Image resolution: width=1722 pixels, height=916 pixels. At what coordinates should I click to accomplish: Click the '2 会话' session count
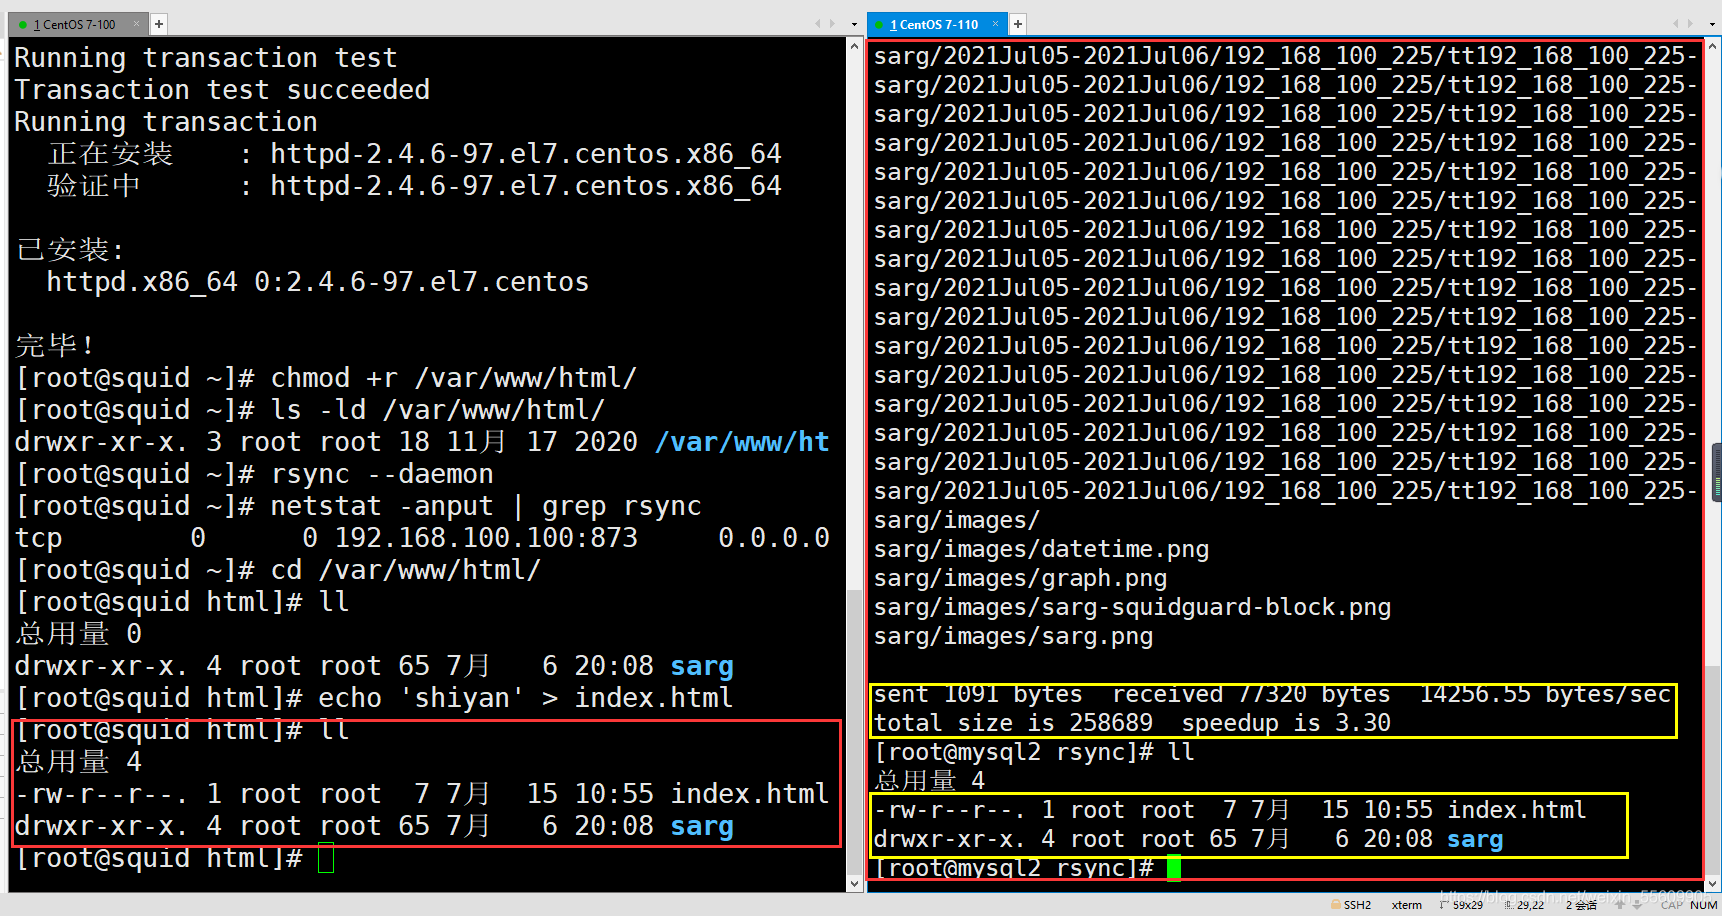click(x=1581, y=905)
